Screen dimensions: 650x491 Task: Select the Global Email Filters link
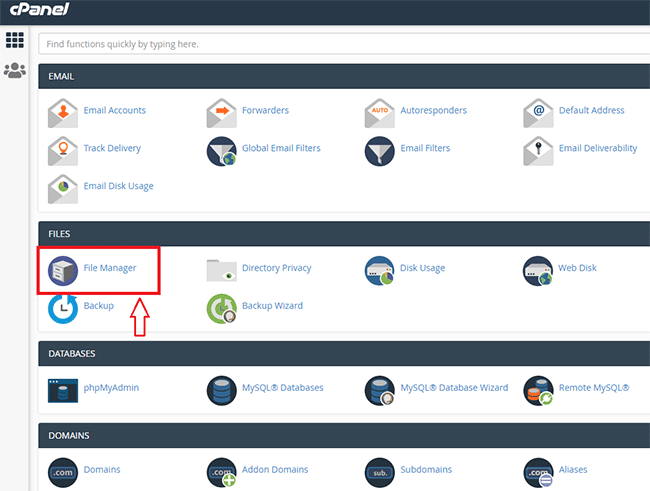coord(281,148)
